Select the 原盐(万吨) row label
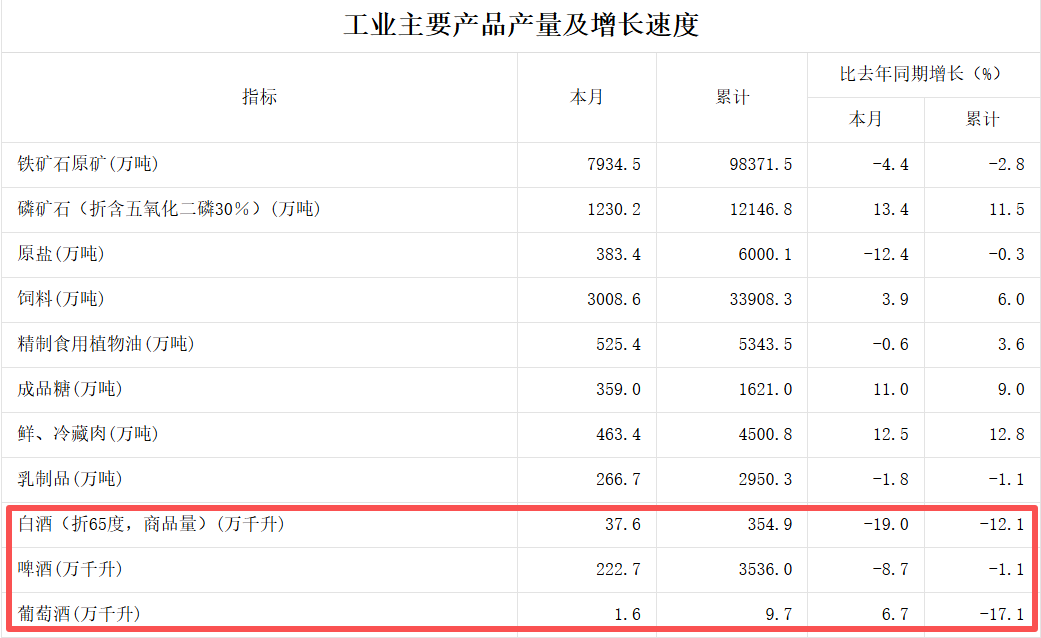 (61, 254)
